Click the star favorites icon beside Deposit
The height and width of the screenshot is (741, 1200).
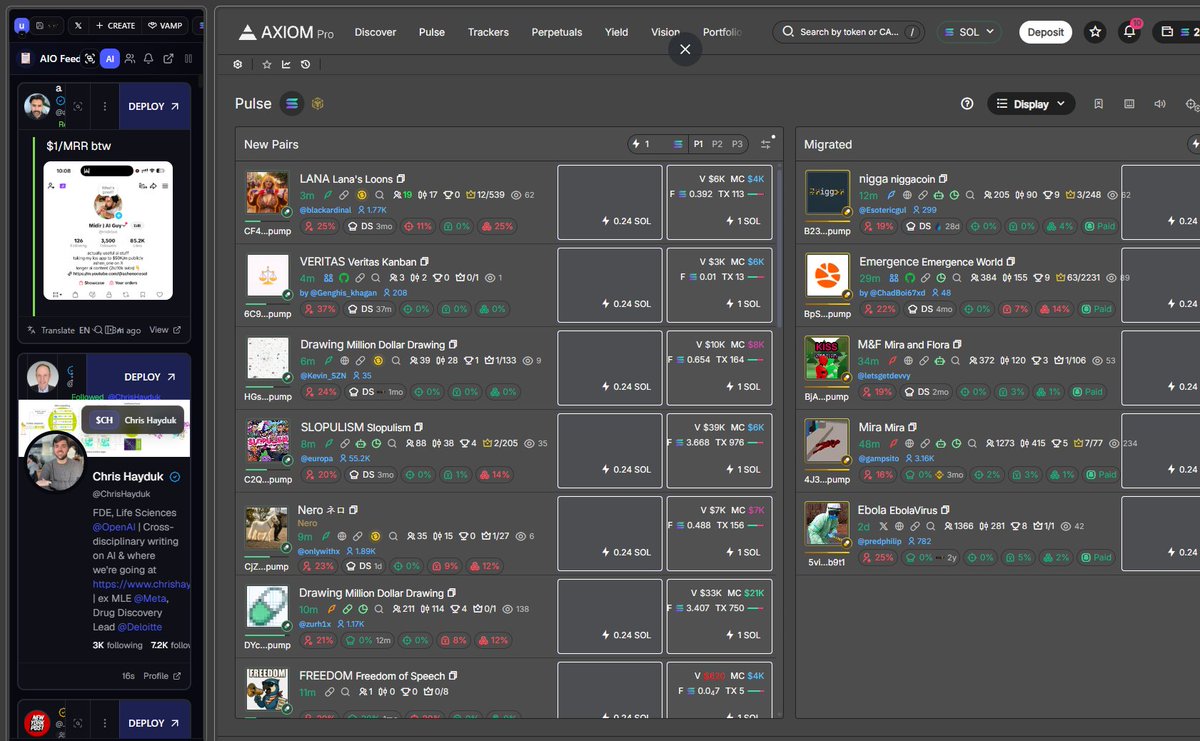click(1095, 32)
